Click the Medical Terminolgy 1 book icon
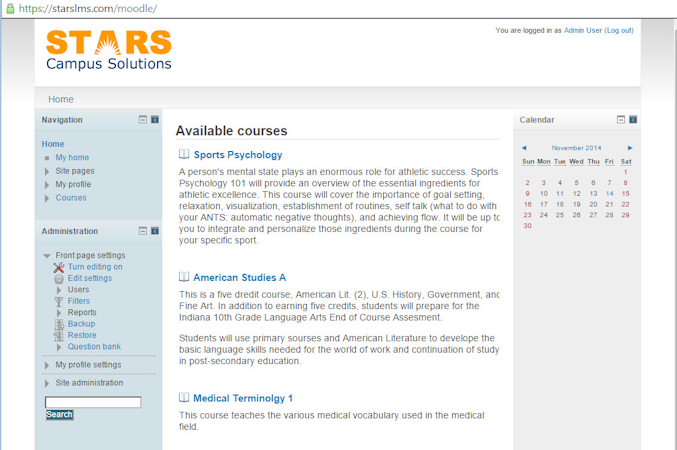This screenshot has height=450, width=677. [x=184, y=397]
